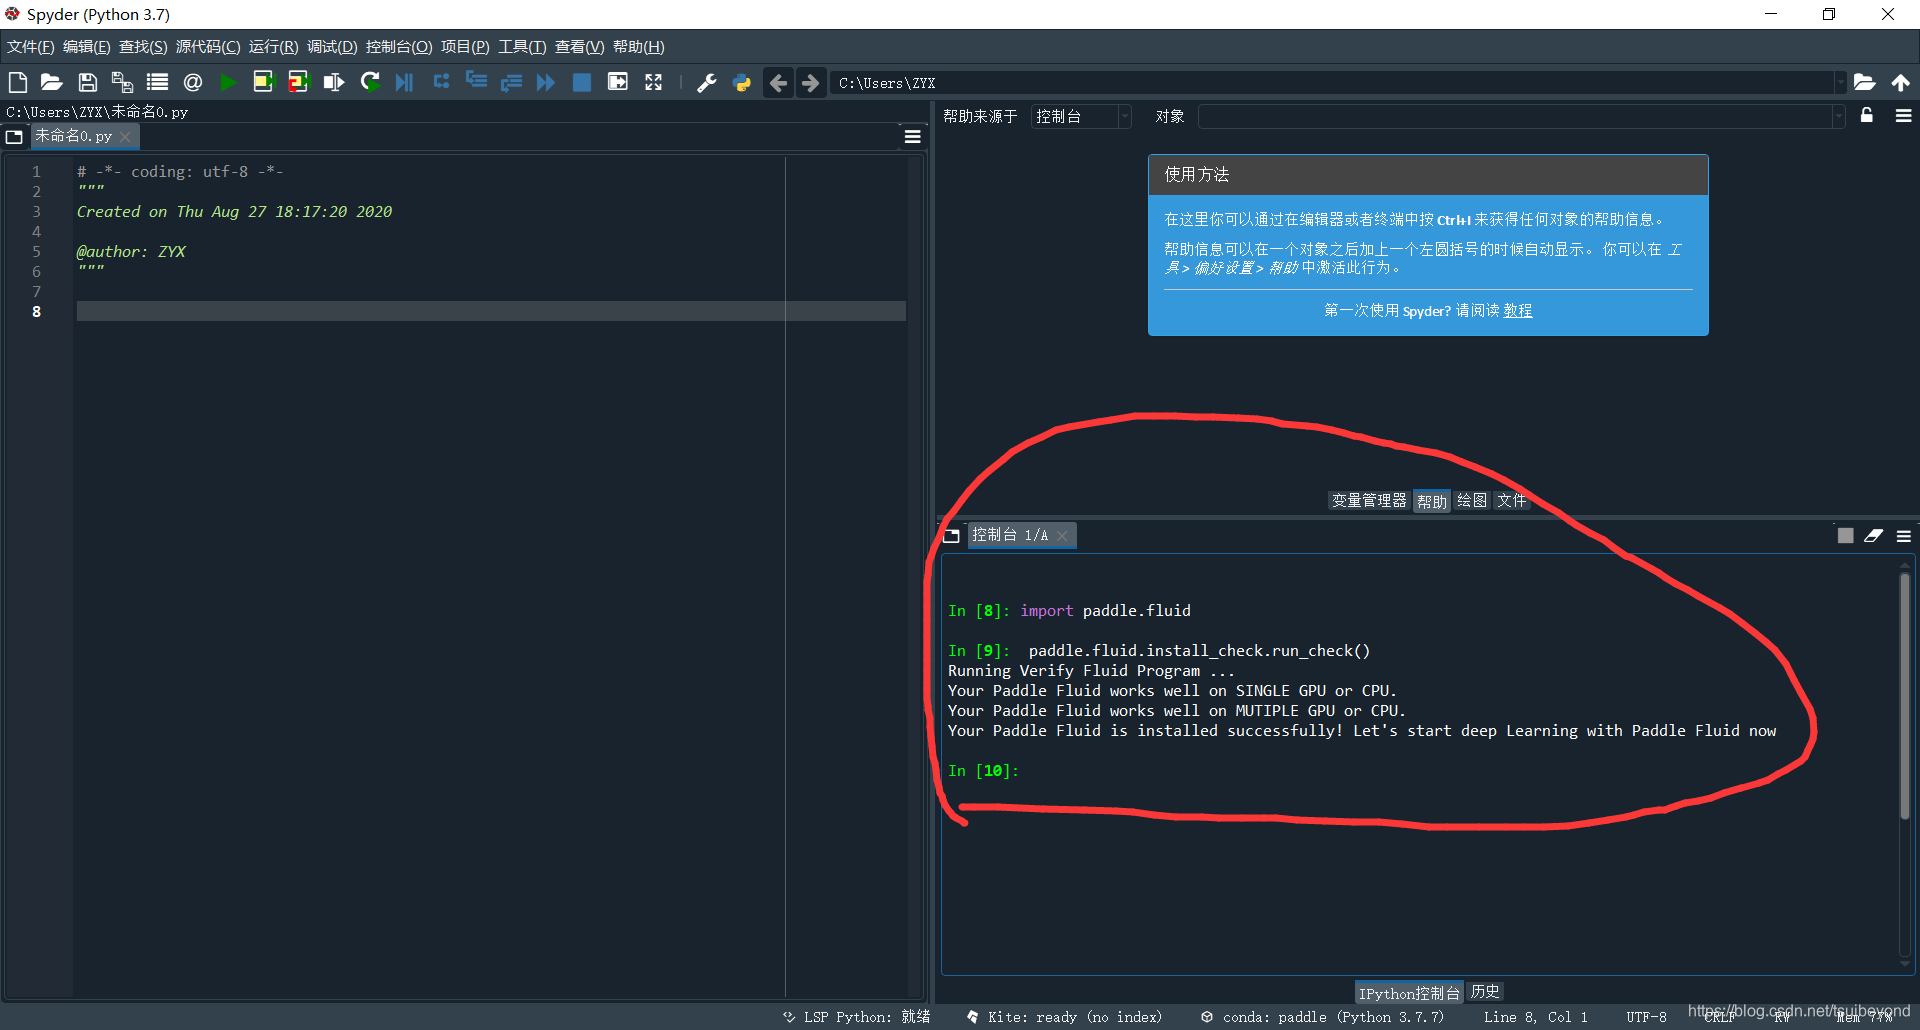Screen dimensions: 1920x1030
Task: Run file with green play icon
Action: [x=228, y=83]
